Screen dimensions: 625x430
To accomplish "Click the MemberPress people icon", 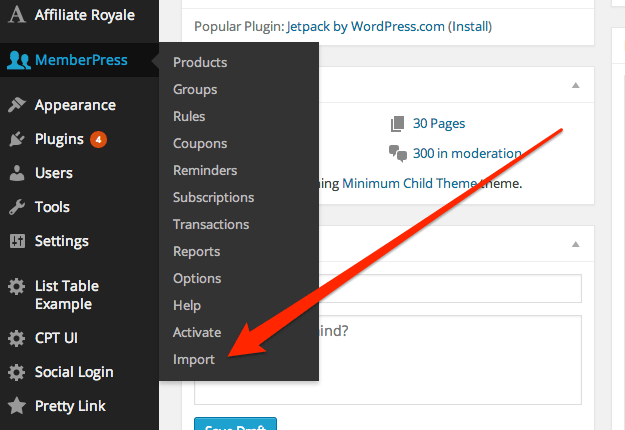I will [19, 60].
